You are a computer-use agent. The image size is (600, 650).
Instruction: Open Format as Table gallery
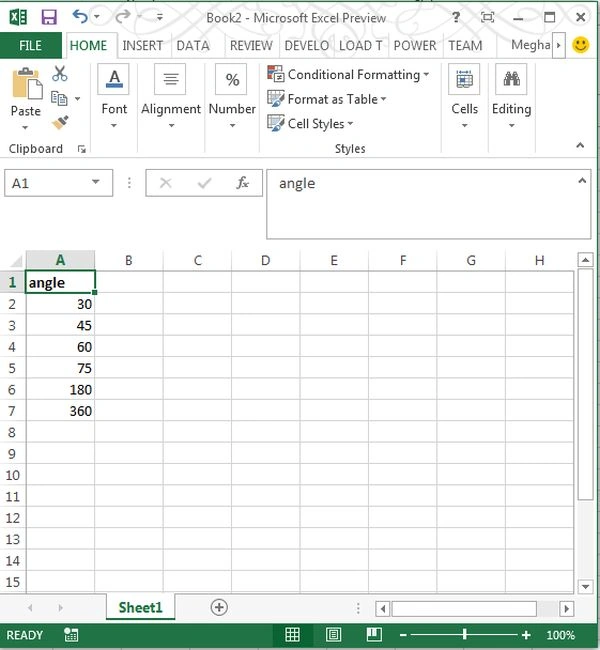pos(327,99)
